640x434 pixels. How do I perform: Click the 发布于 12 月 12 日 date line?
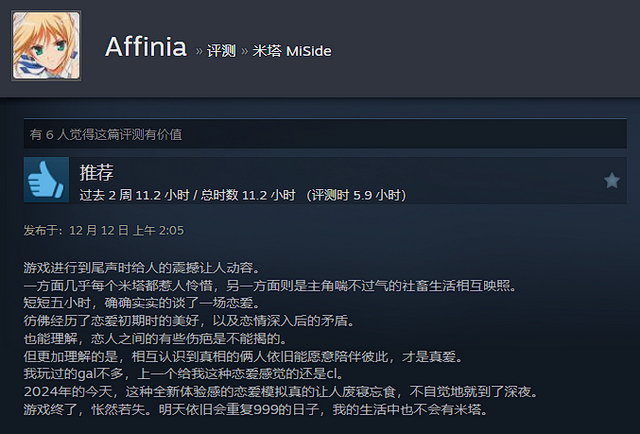tap(104, 231)
